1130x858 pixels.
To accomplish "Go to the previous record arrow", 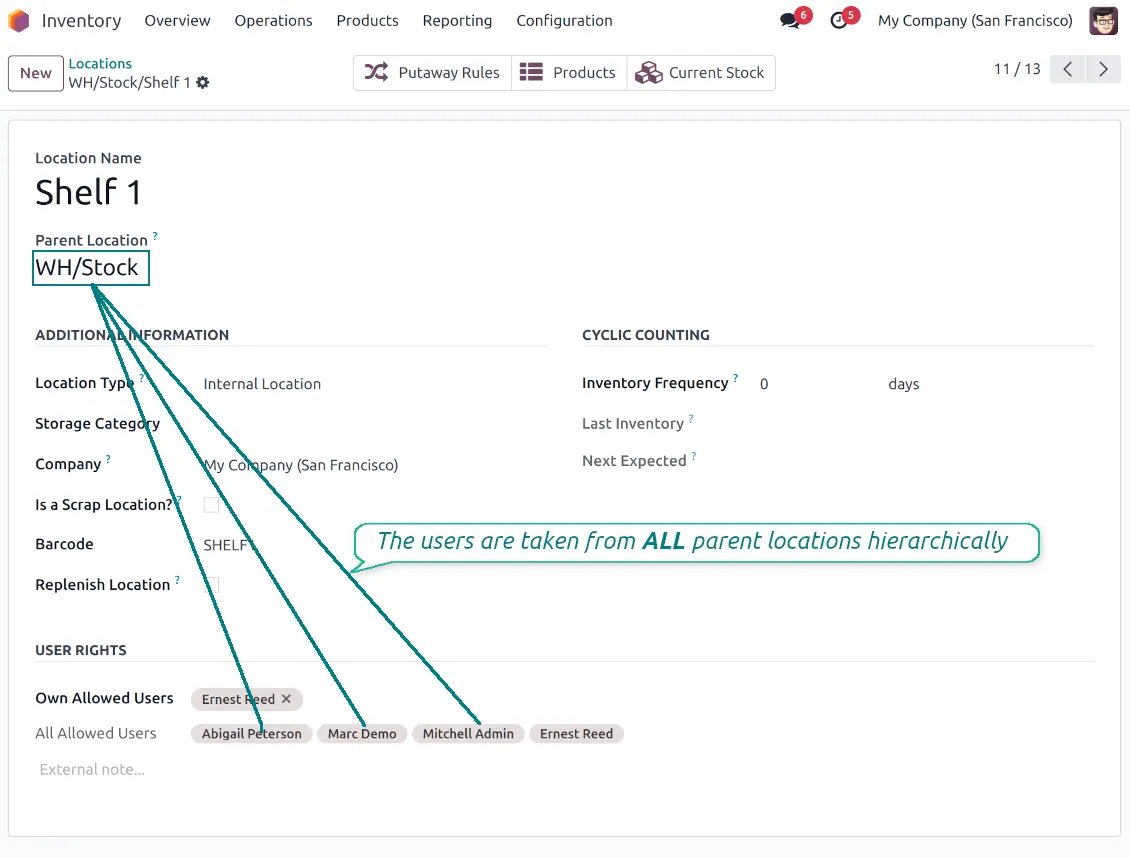I will (1067, 69).
